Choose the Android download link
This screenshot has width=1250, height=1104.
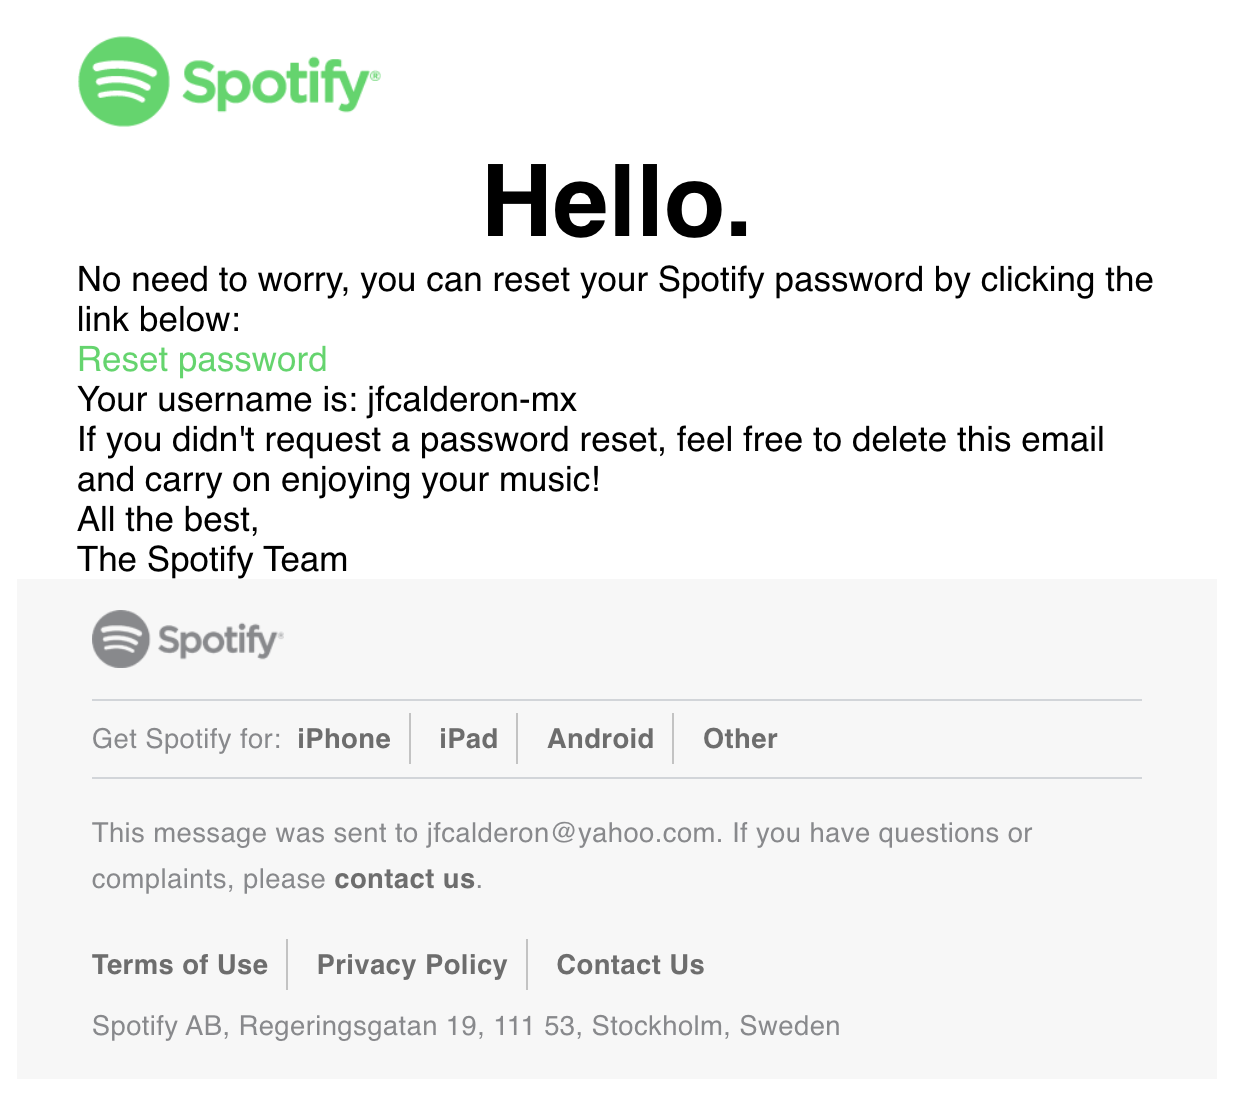coord(600,739)
